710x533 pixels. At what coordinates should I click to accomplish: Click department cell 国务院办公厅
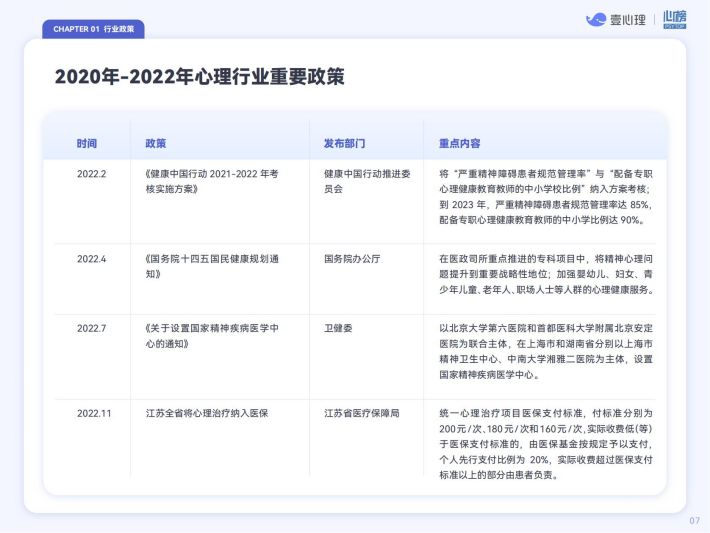pyautogui.click(x=352, y=259)
